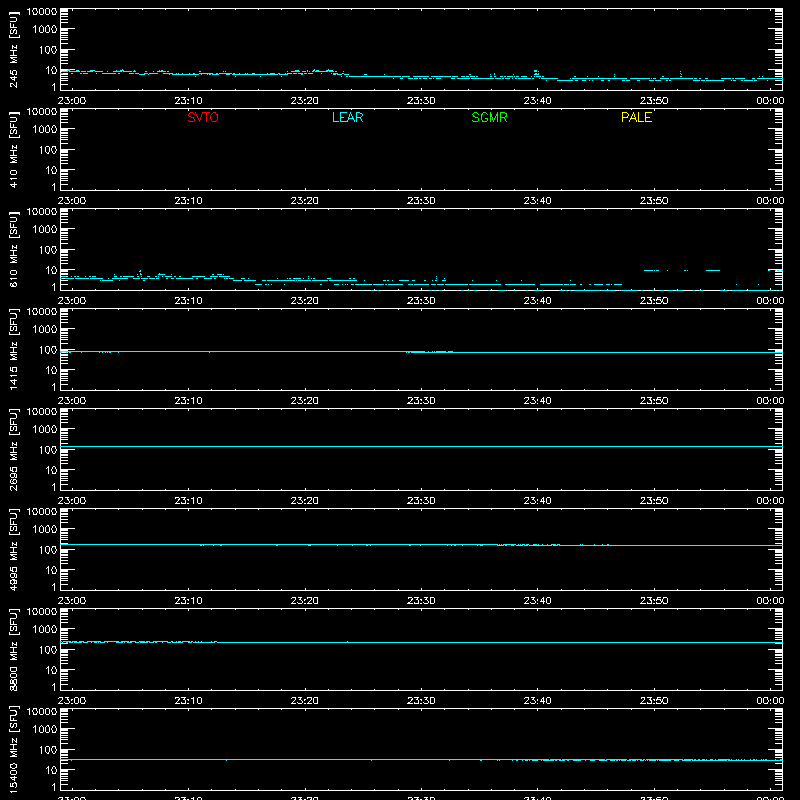Image resolution: width=800 pixels, height=800 pixels.
Task: Click the 23:30 label below the 610 MHz plot
Action: pyautogui.click(x=421, y=301)
